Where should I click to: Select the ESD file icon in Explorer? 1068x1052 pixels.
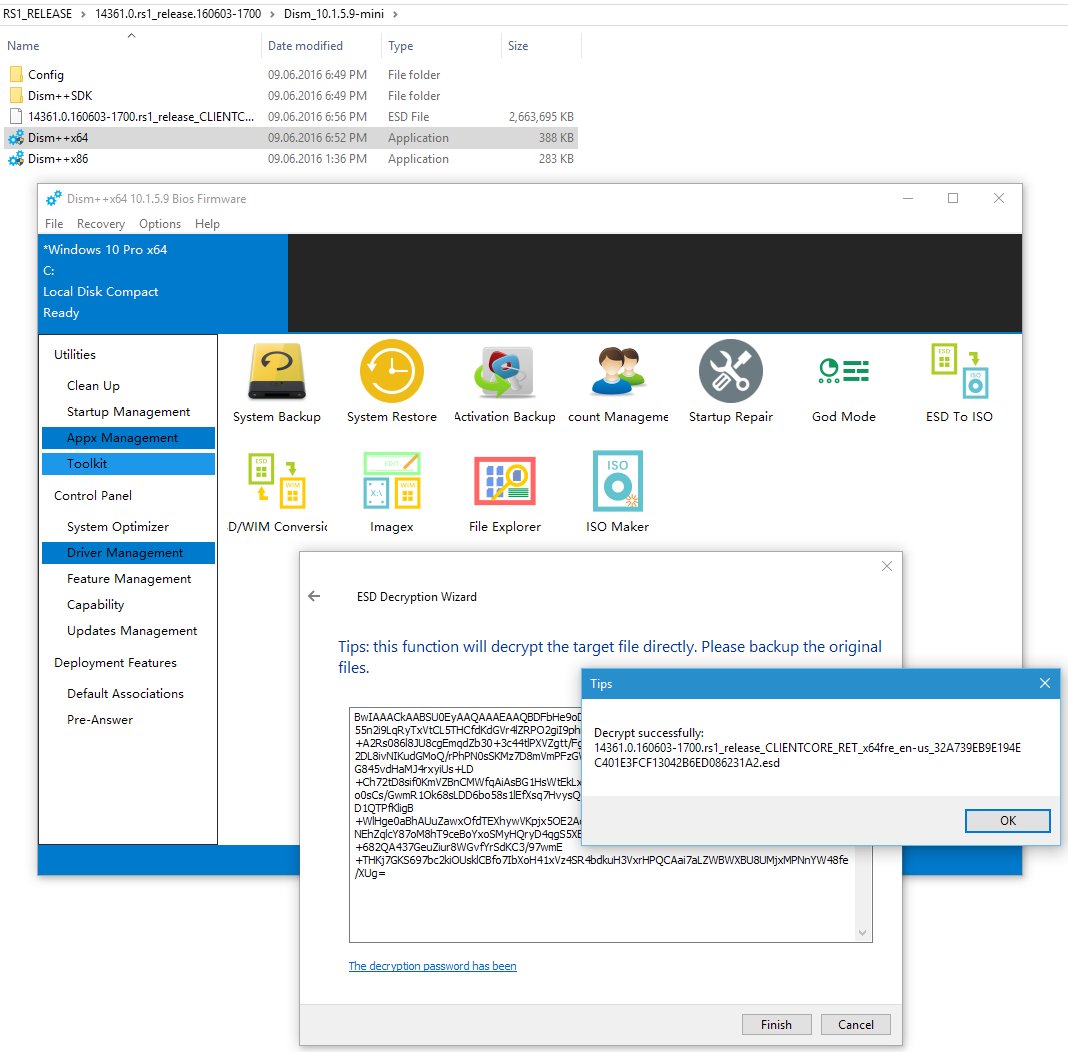(x=16, y=116)
